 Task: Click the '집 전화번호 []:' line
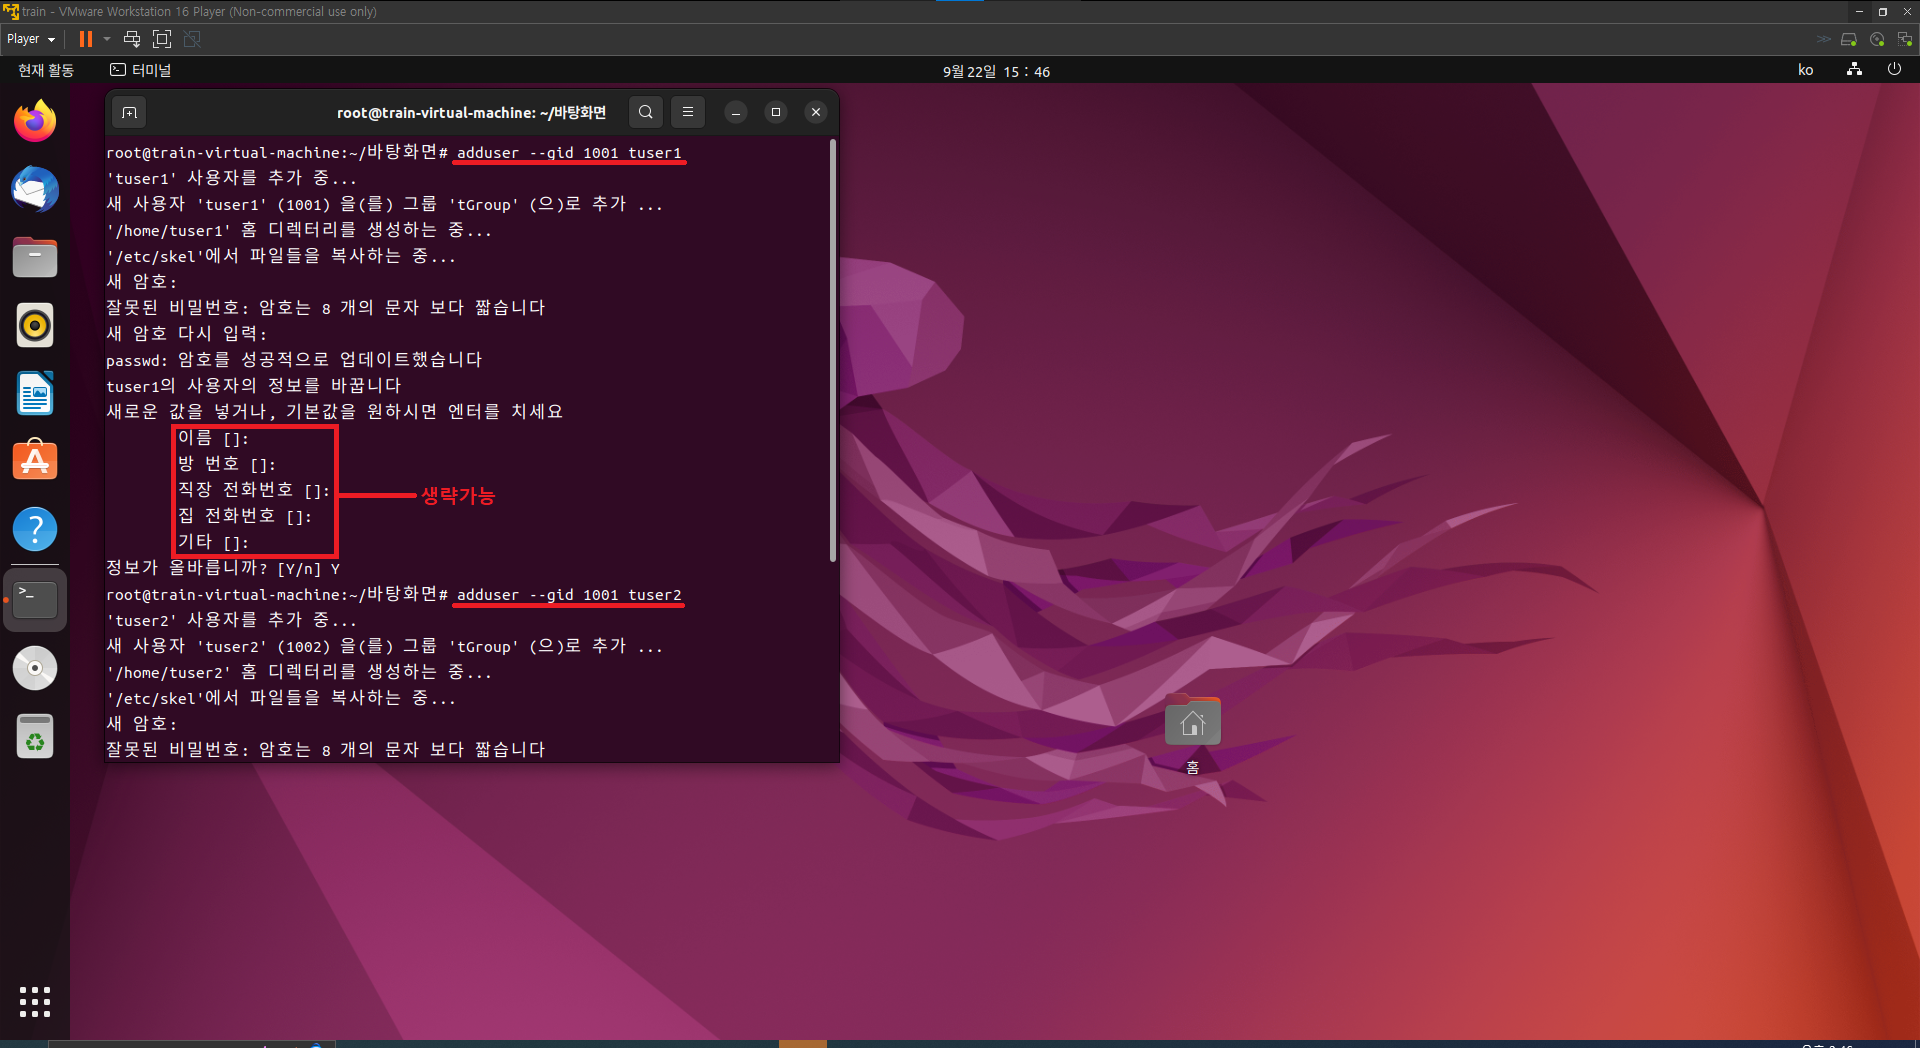pos(245,516)
